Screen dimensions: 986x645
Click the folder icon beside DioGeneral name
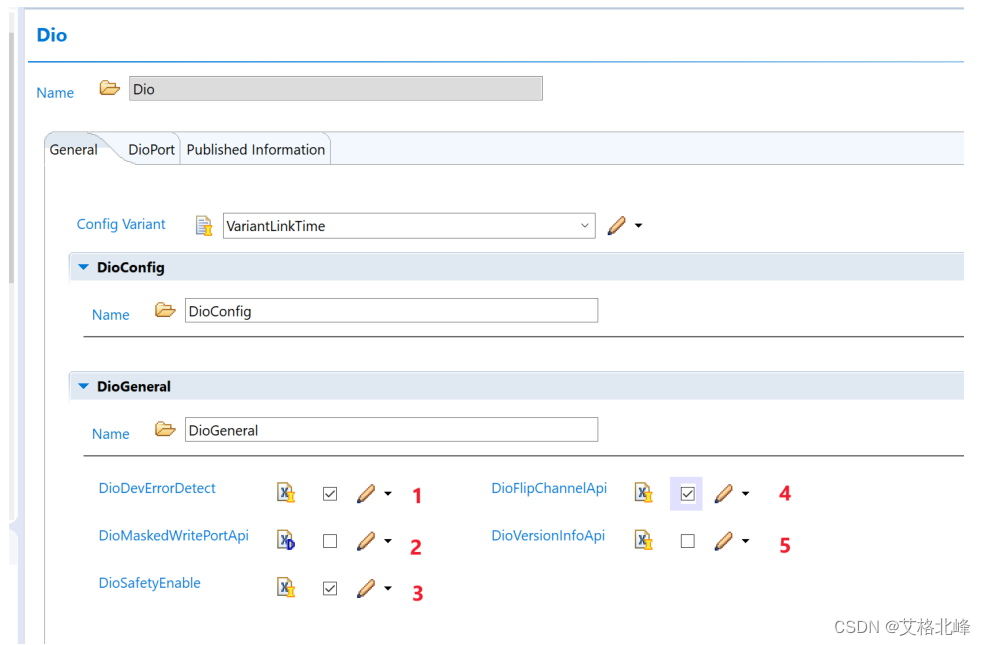click(x=165, y=429)
